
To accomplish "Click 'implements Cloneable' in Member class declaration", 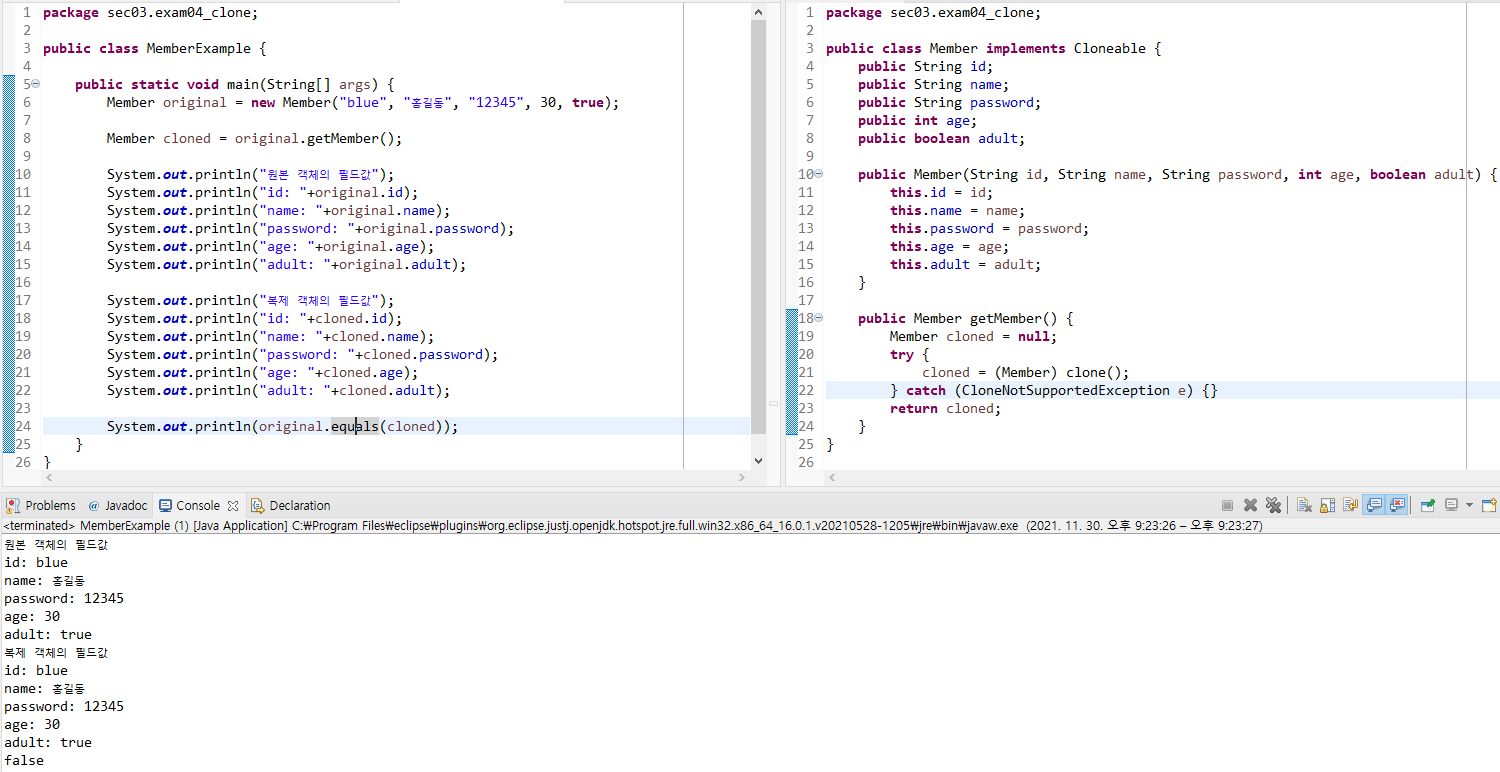I will pos(1065,49).
